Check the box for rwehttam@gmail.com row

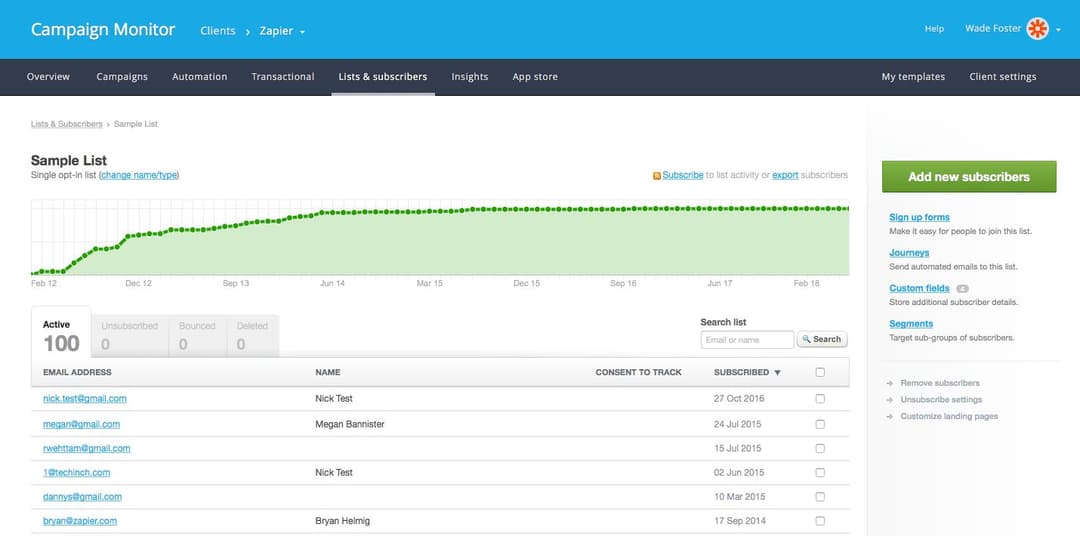click(820, 449)
